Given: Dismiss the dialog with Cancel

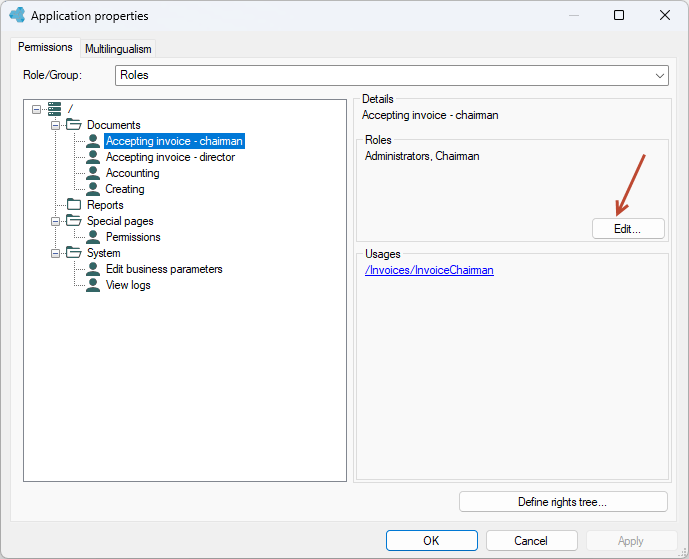Looking at the screenshot, I should (x=531, y=541).
